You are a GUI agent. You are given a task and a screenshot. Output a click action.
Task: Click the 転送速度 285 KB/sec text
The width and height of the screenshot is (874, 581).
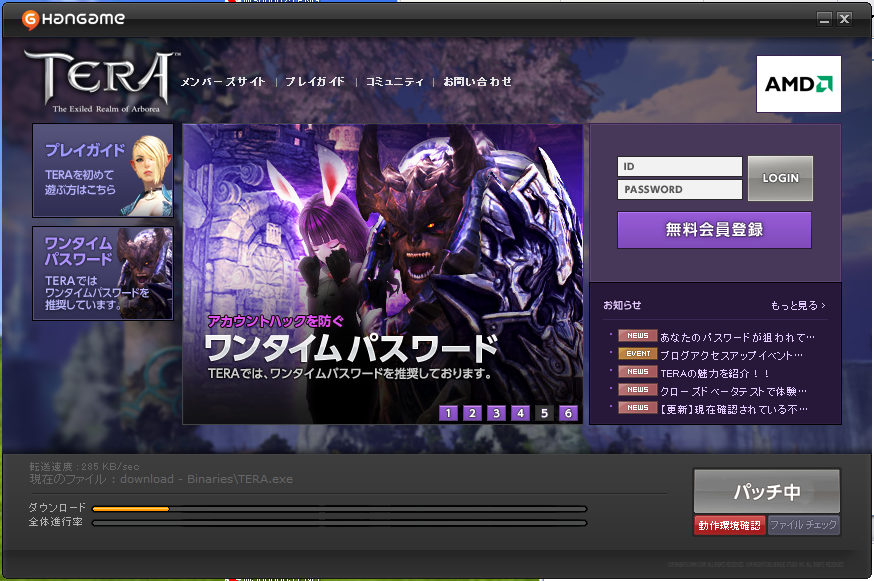[x=84, y=466]
